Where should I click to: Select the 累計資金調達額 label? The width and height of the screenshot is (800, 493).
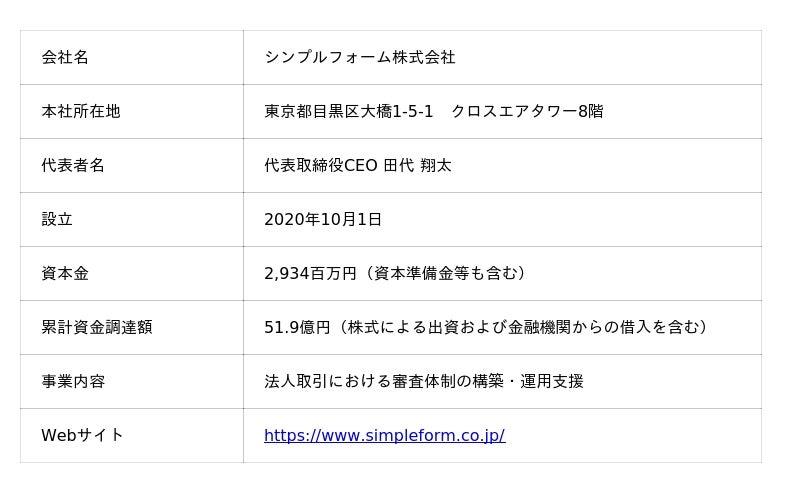pyautogui.click(x=97, y=328)
